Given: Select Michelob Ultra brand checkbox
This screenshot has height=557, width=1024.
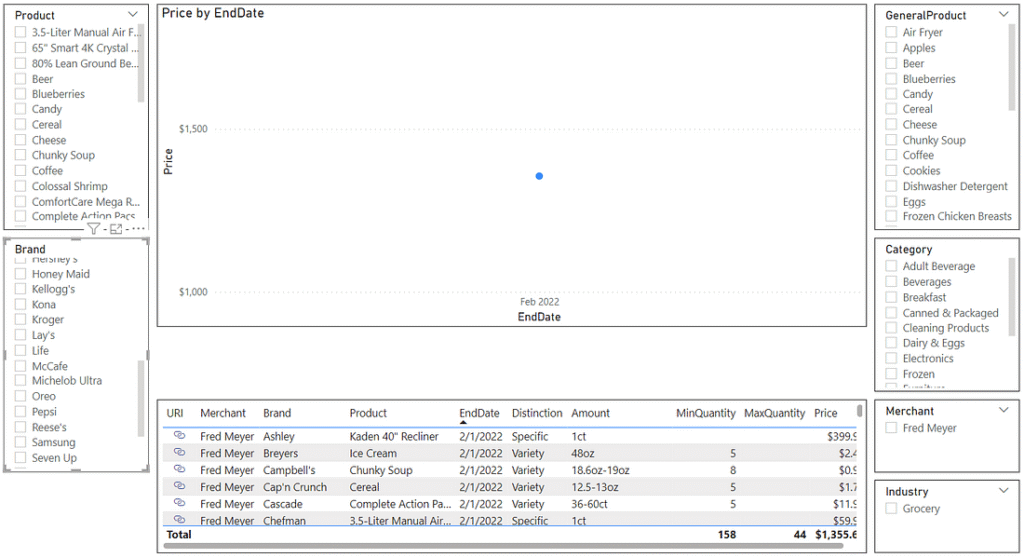Looking at the screenshot, I should tap(20, 380).
